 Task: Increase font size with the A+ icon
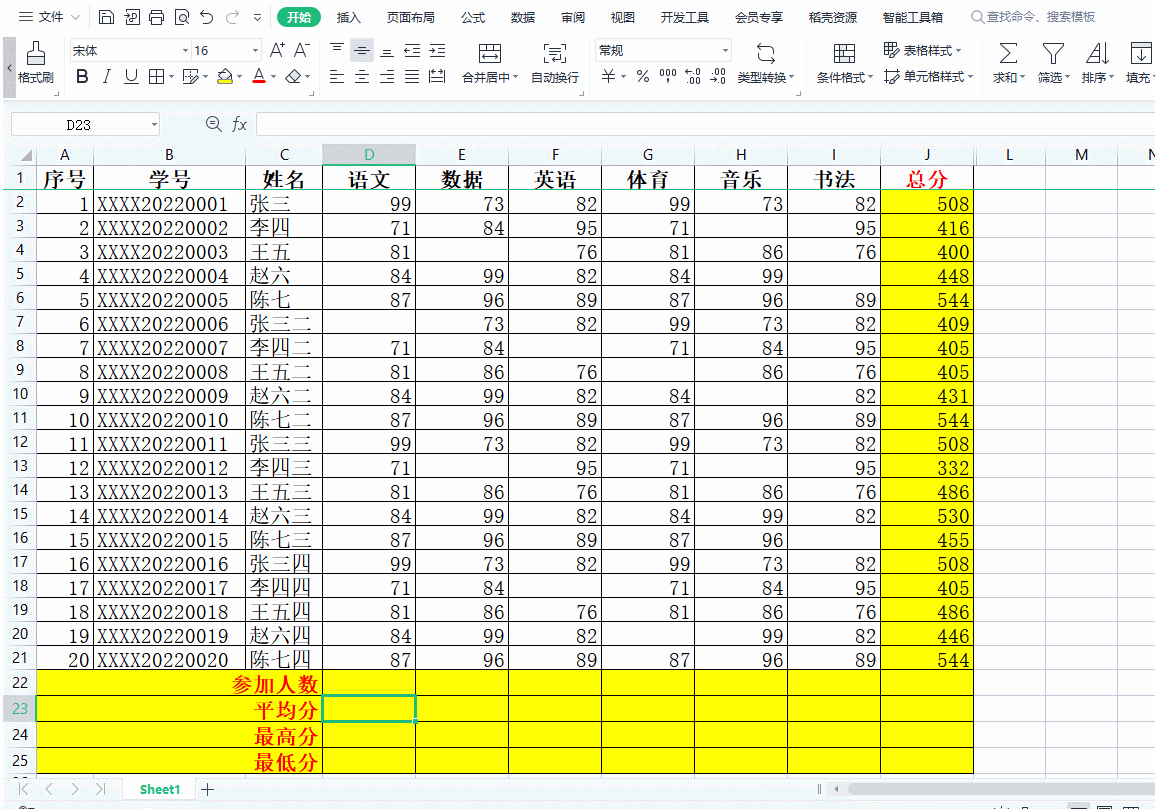(277, 50)
